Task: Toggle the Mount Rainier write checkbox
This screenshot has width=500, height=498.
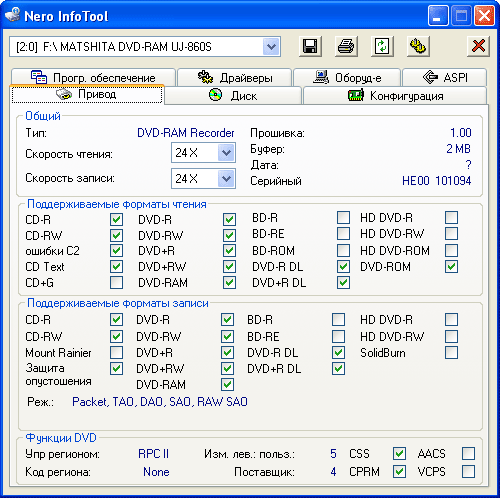Action: pyautogui.click(x=116, y=353)
